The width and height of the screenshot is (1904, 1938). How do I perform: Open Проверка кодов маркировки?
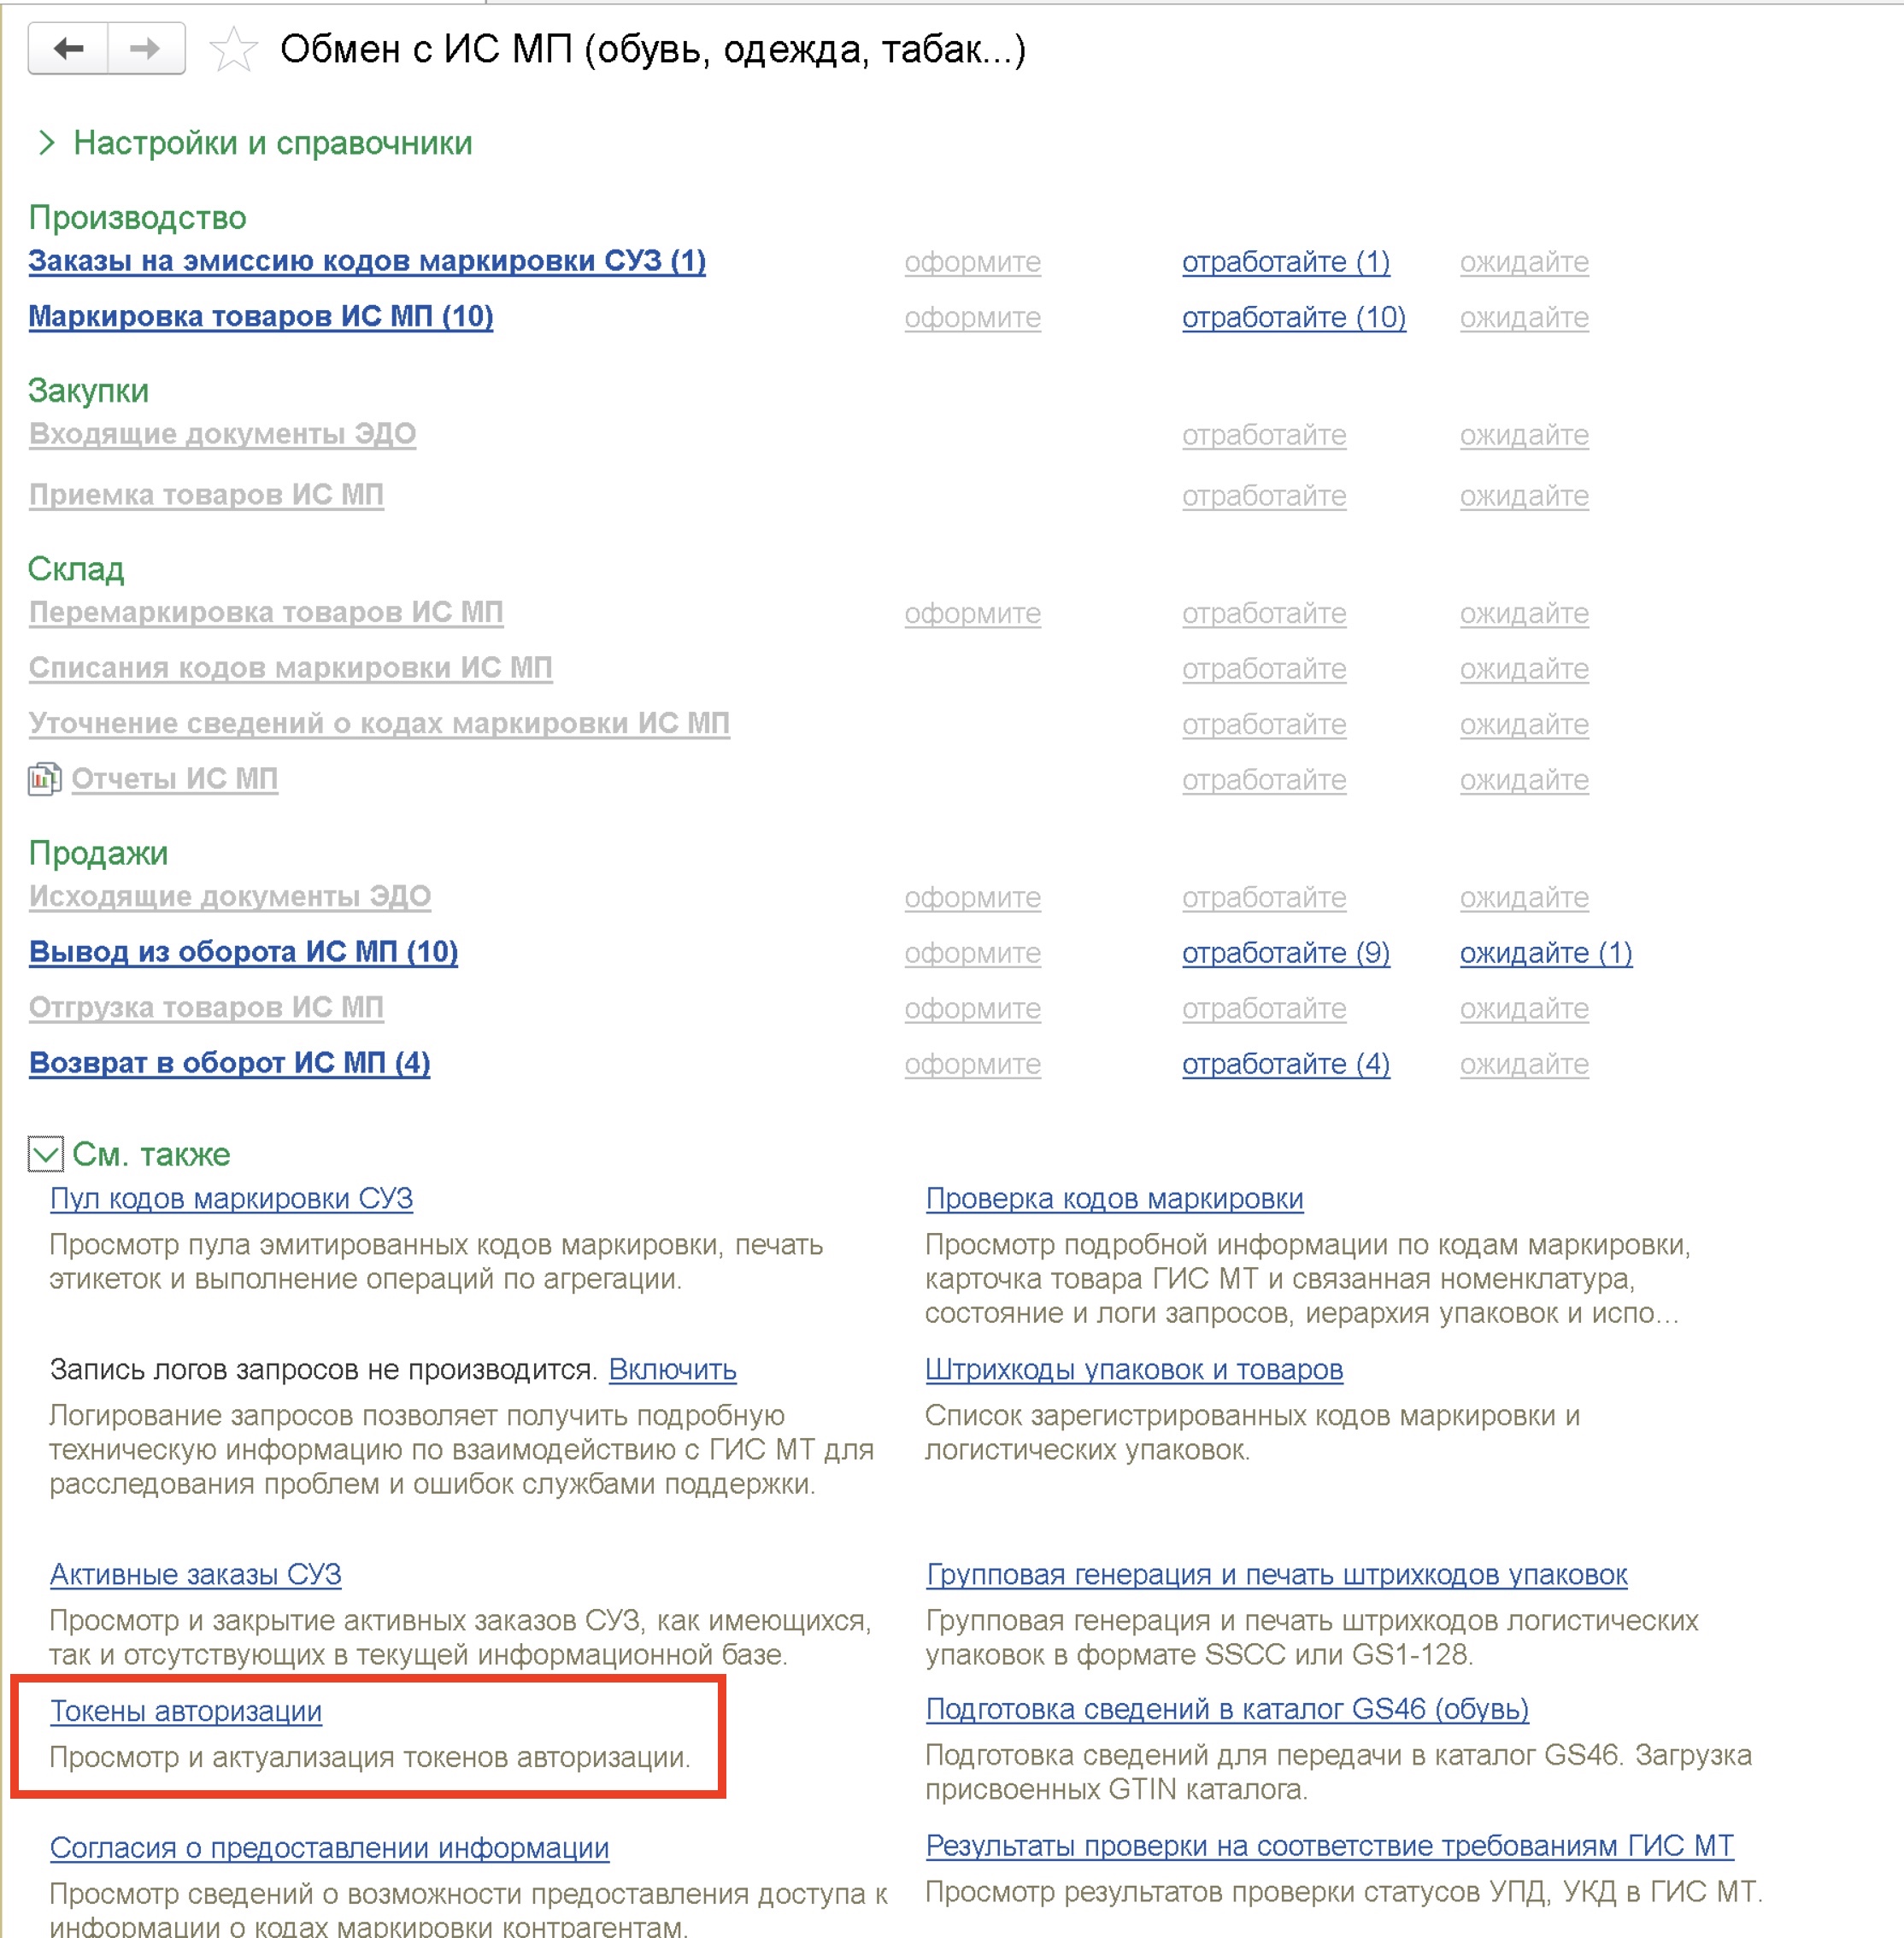(1114, 1199)
